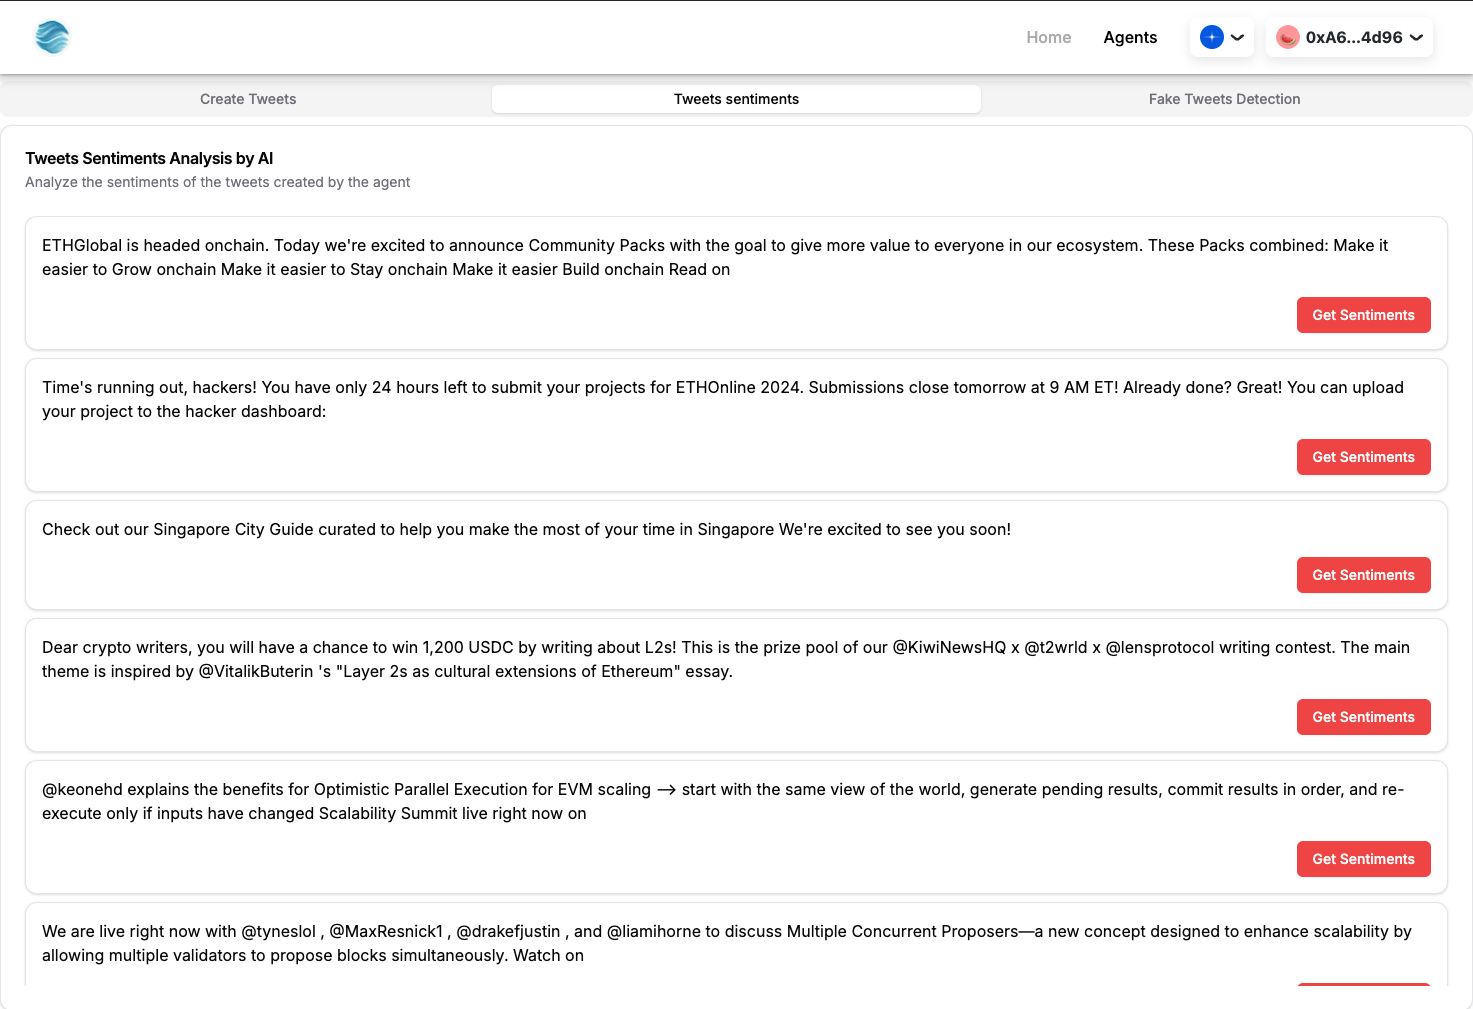Get Sentiments for Singapore City Guide tweet
The image size is (1473, 1009).
click(1363, 575)
